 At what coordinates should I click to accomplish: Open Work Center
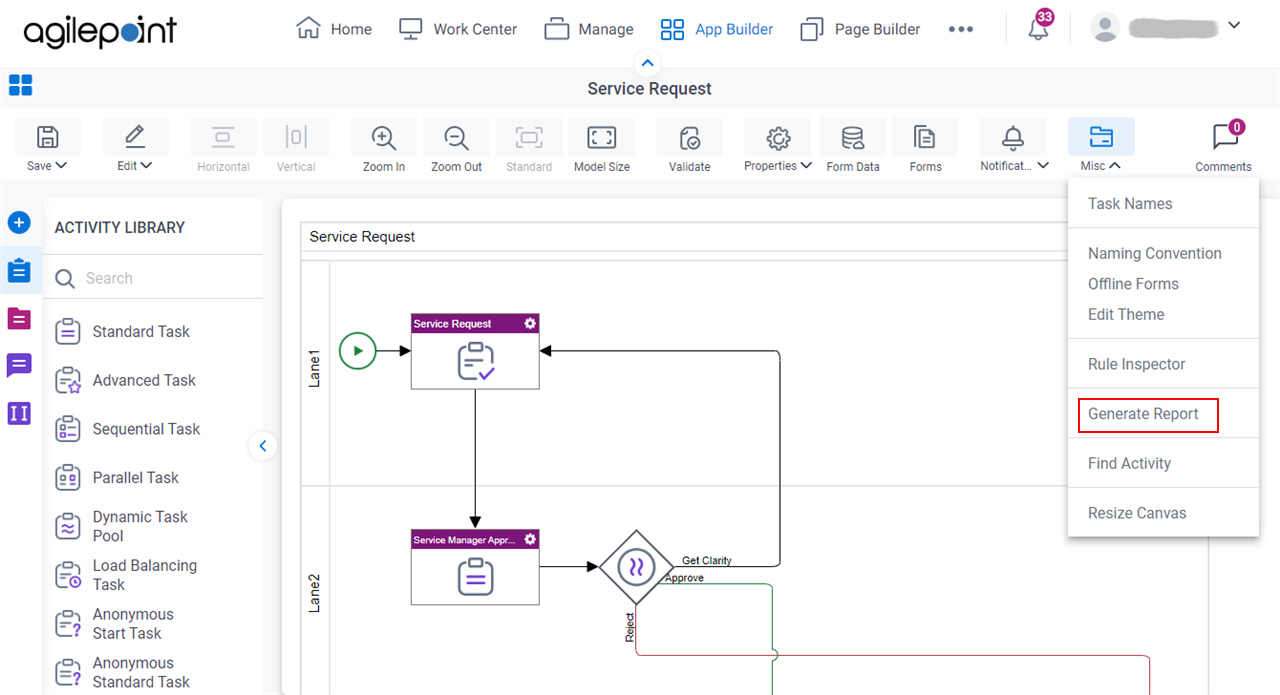click(x=458, y=29)
